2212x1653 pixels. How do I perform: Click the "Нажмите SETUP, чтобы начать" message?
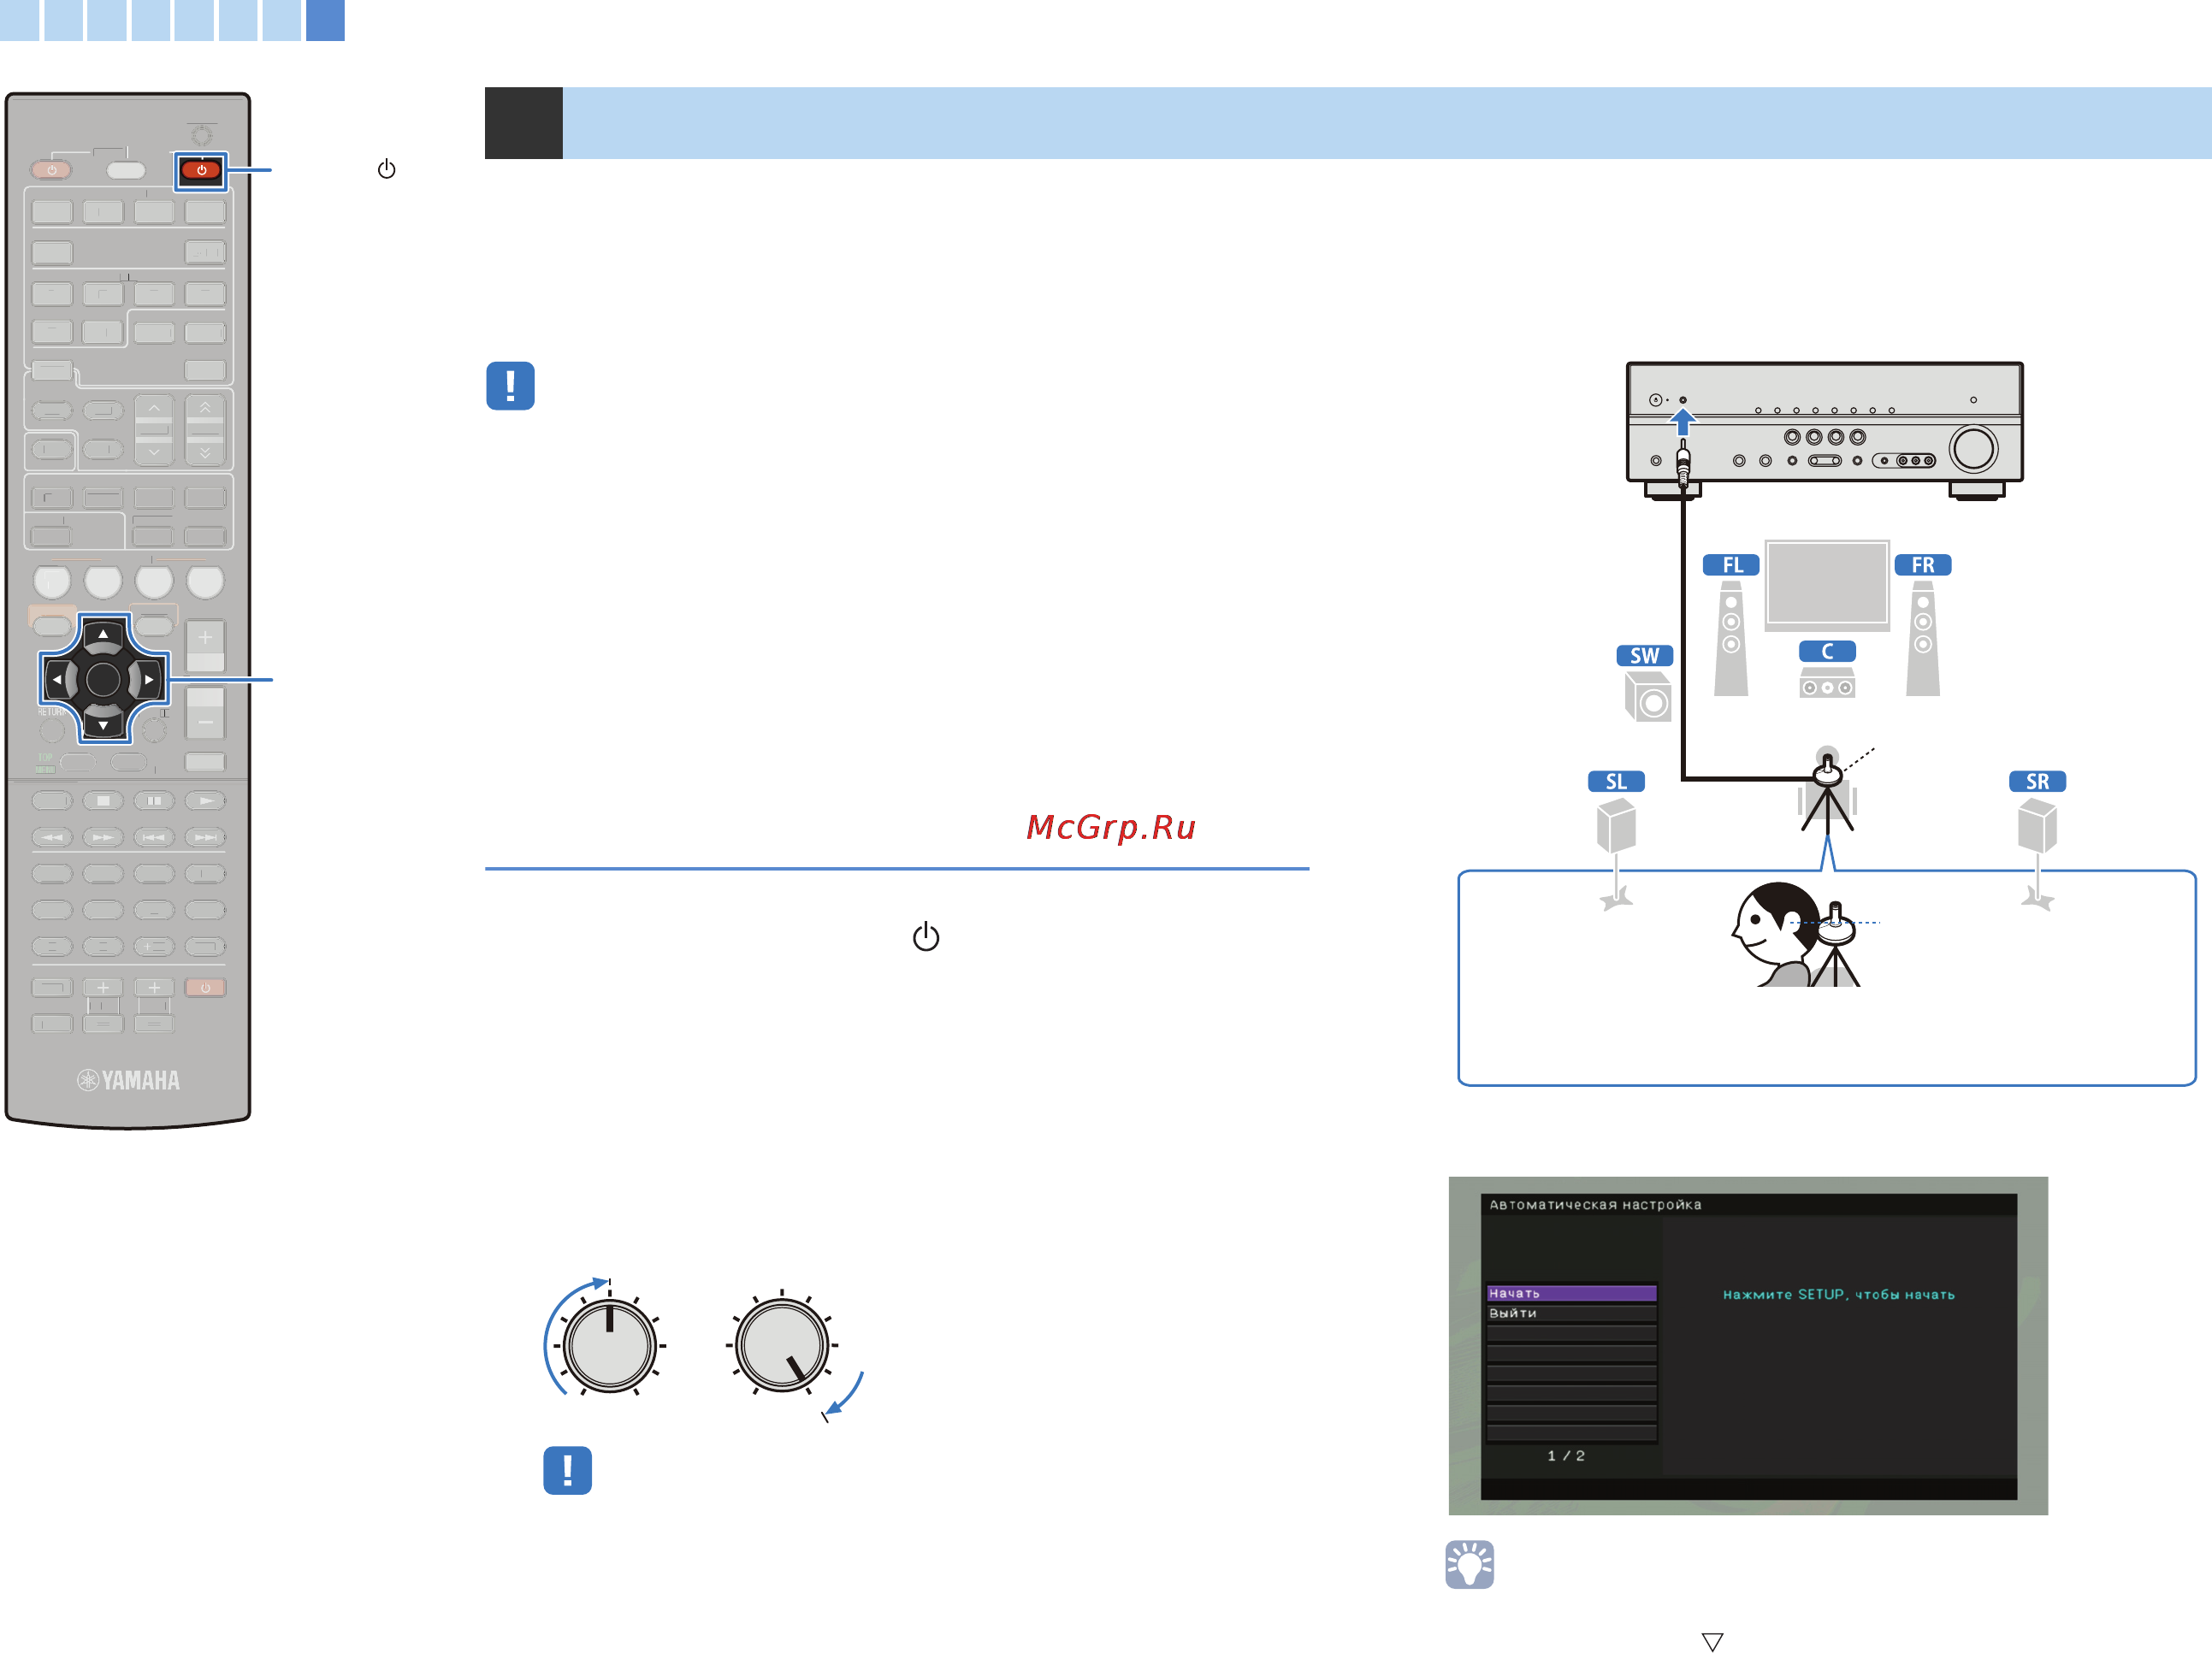point(1838,1294)
